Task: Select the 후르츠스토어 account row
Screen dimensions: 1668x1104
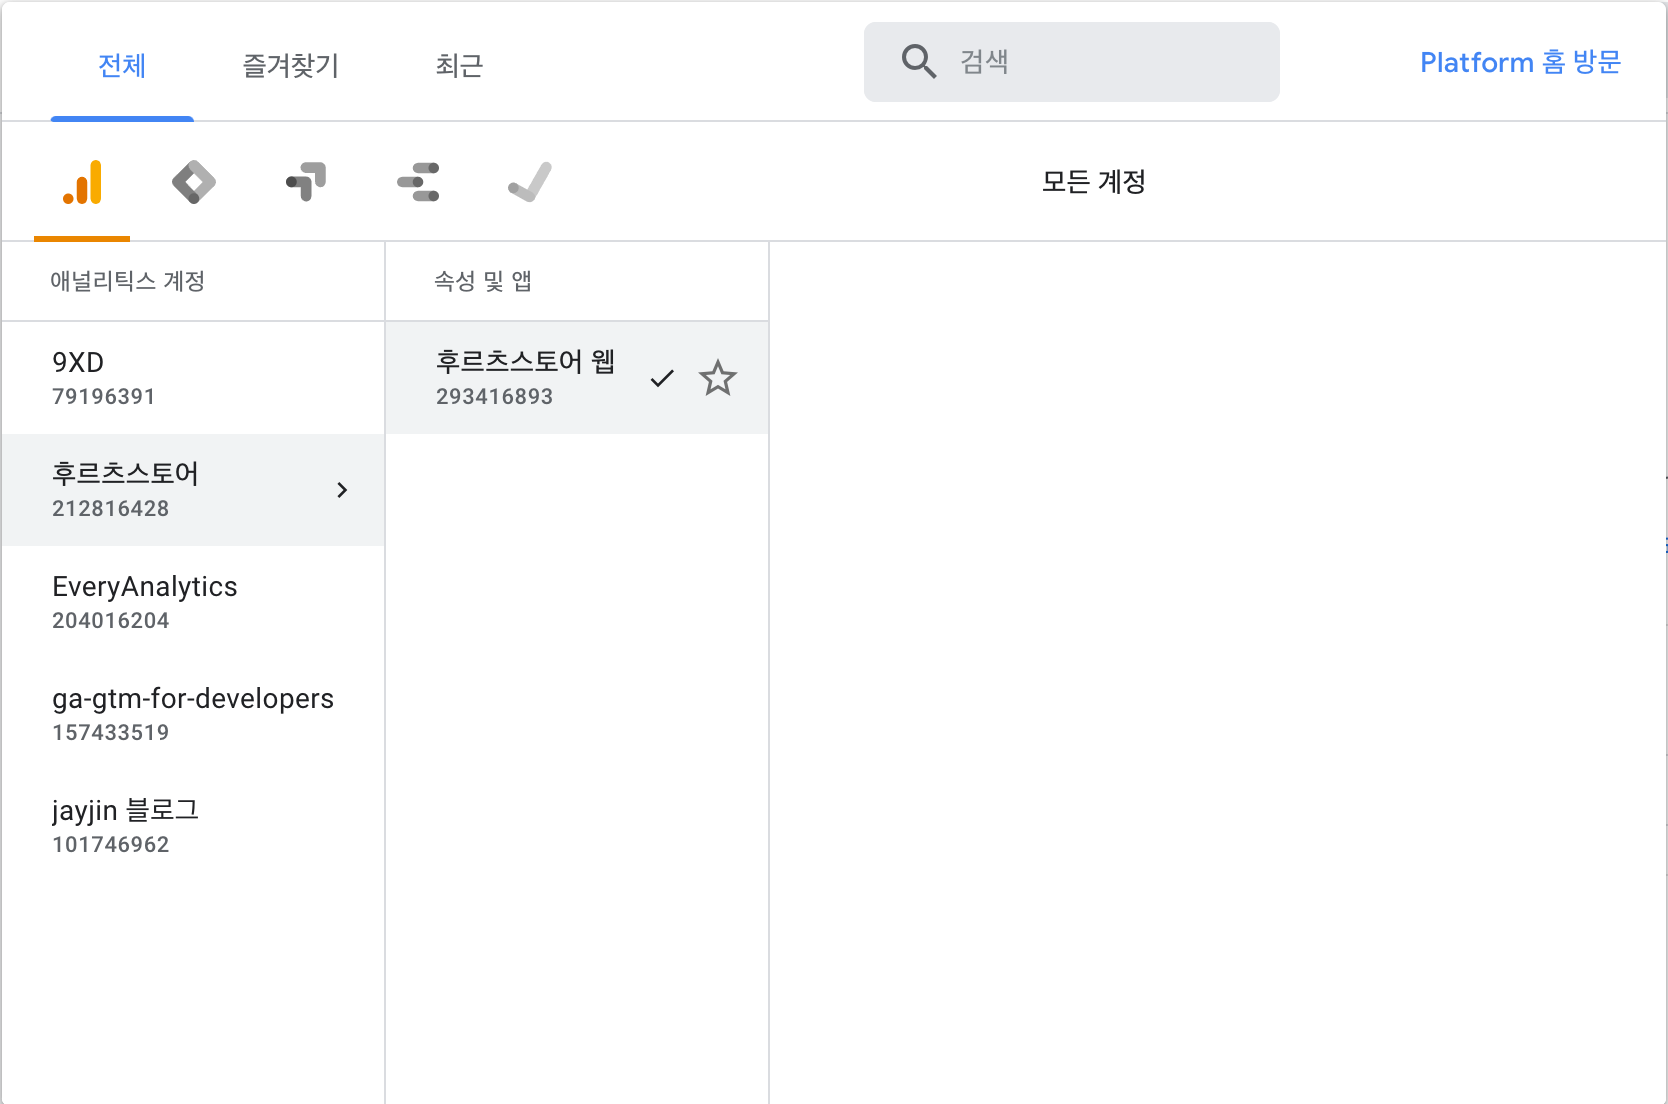Action: click(193, 490)
